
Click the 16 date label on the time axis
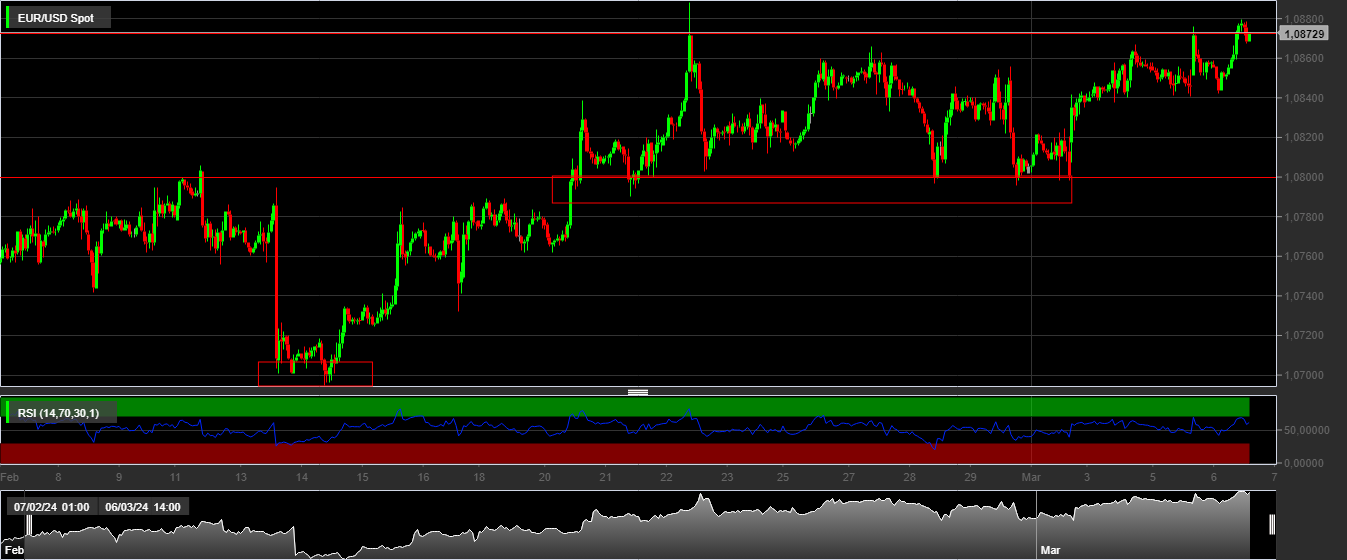424,477
